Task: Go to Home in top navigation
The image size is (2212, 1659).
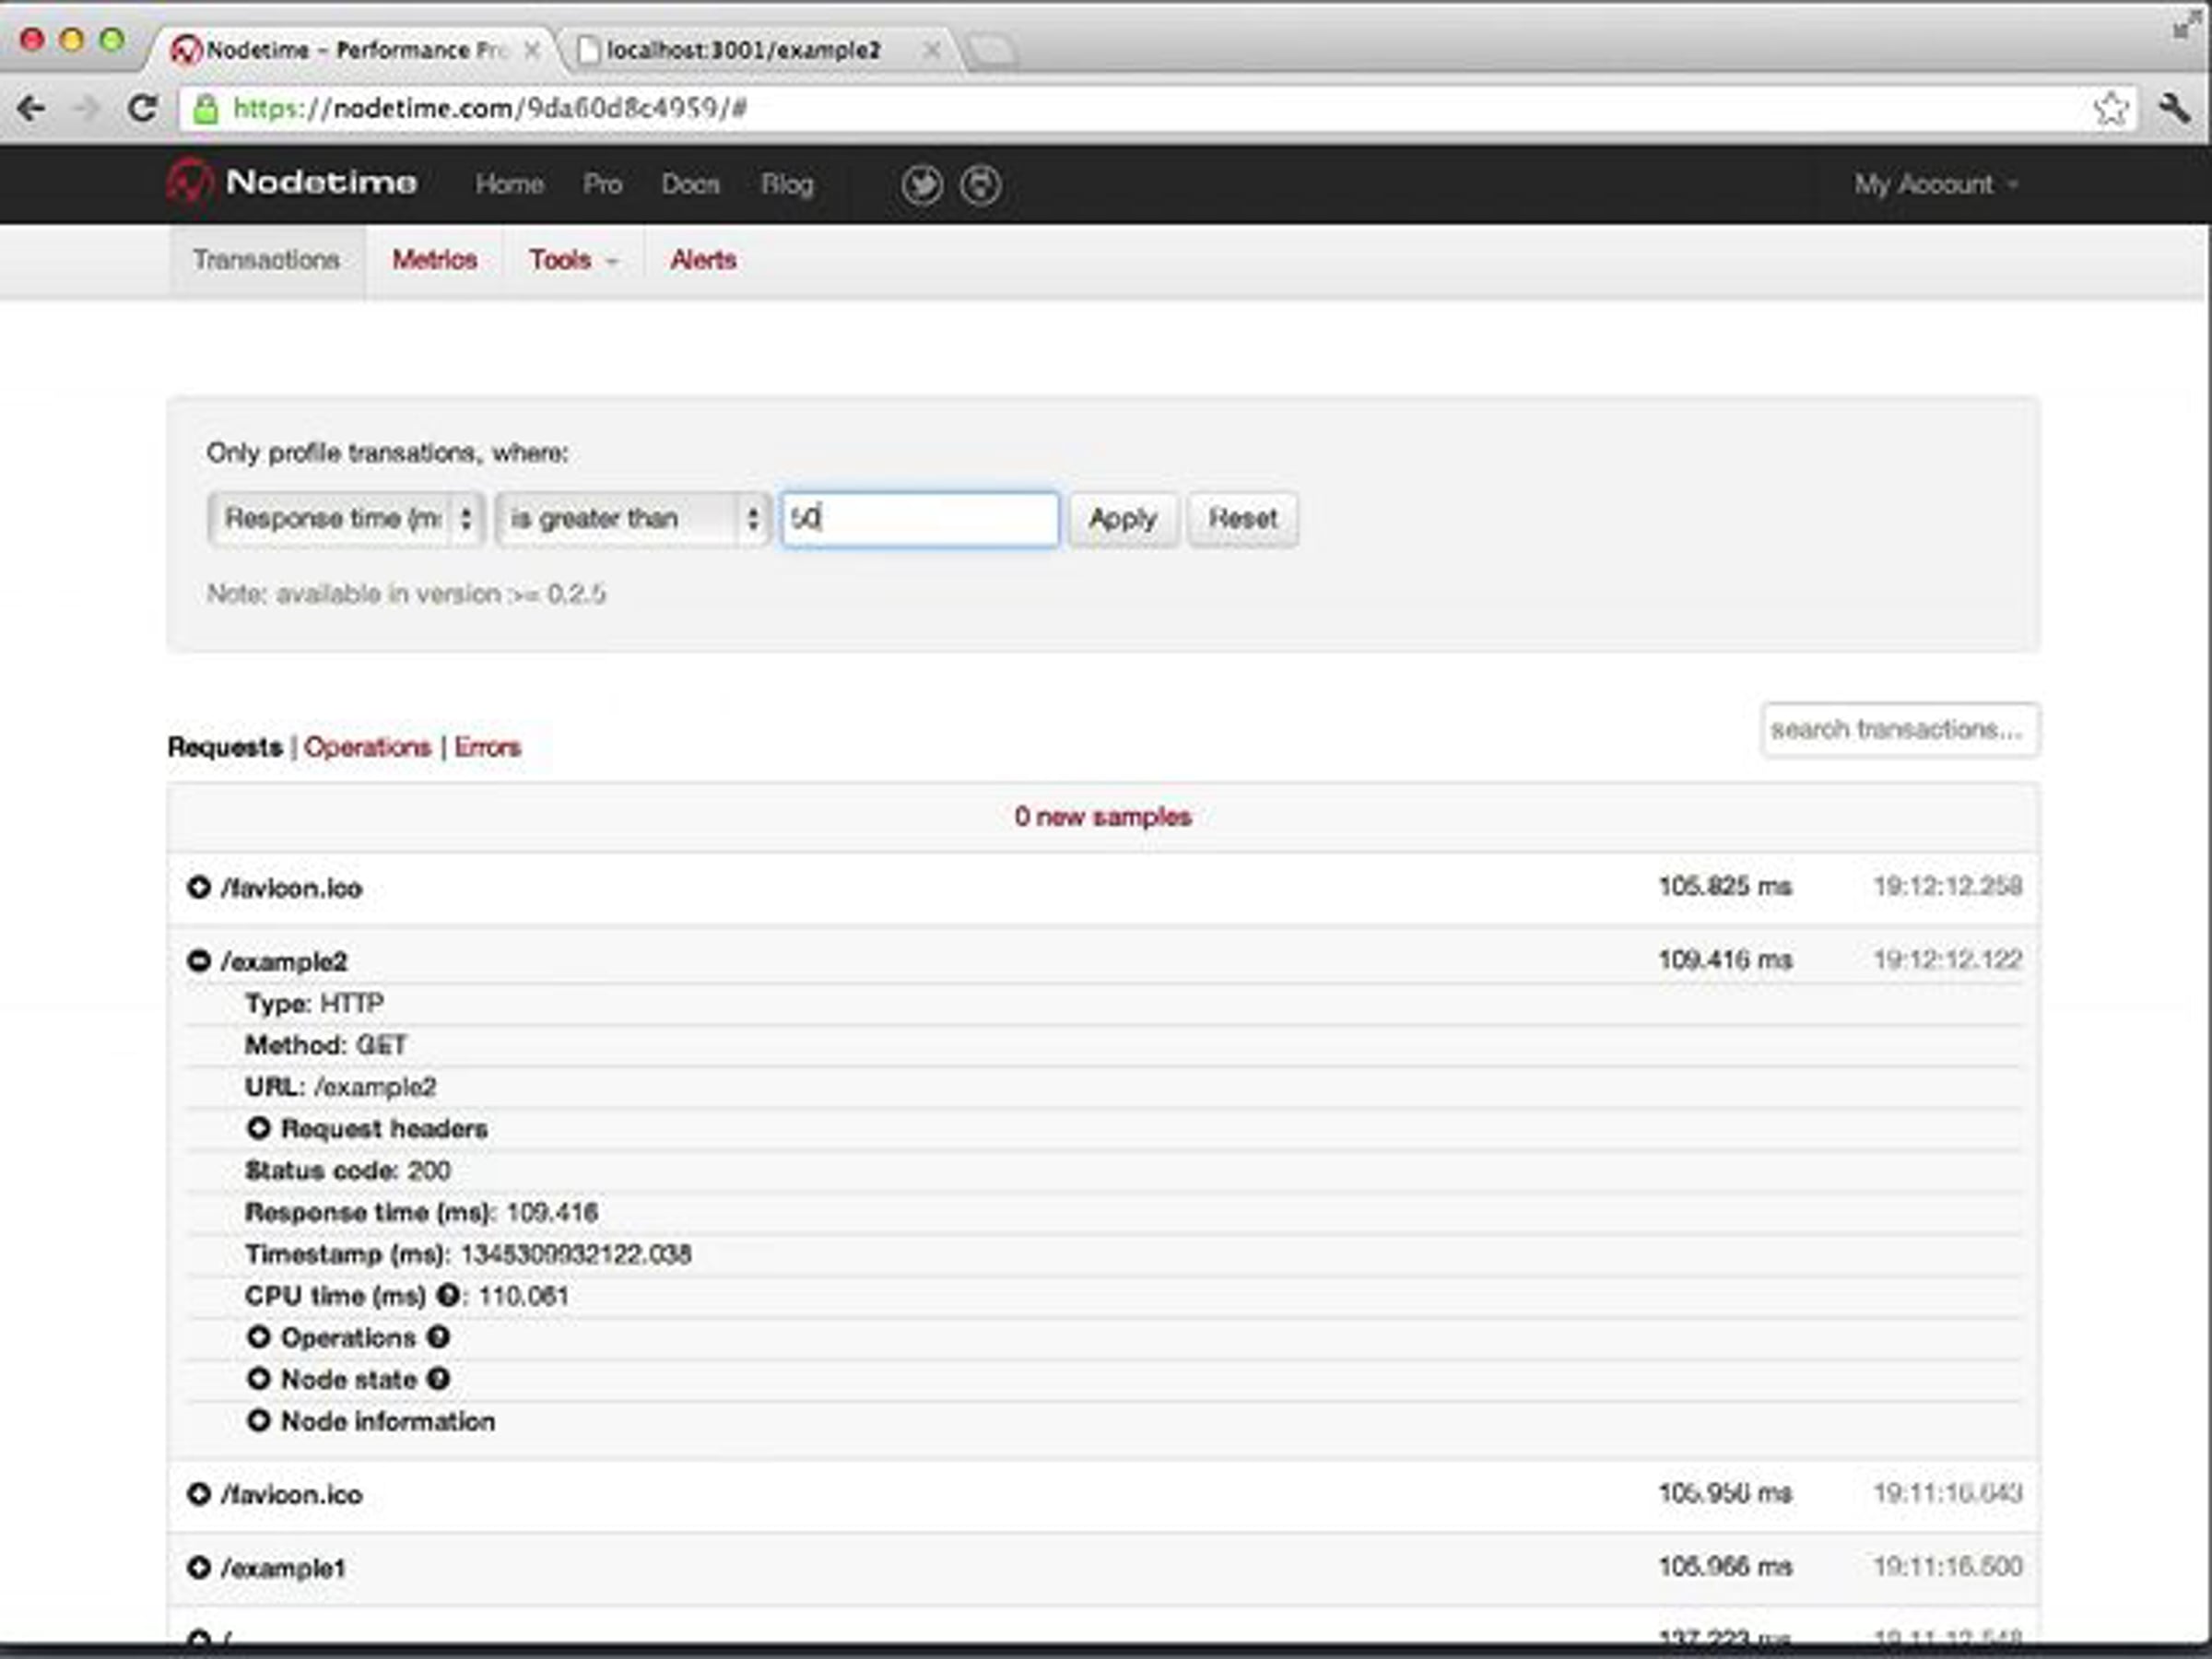Action: coord(509,185)
